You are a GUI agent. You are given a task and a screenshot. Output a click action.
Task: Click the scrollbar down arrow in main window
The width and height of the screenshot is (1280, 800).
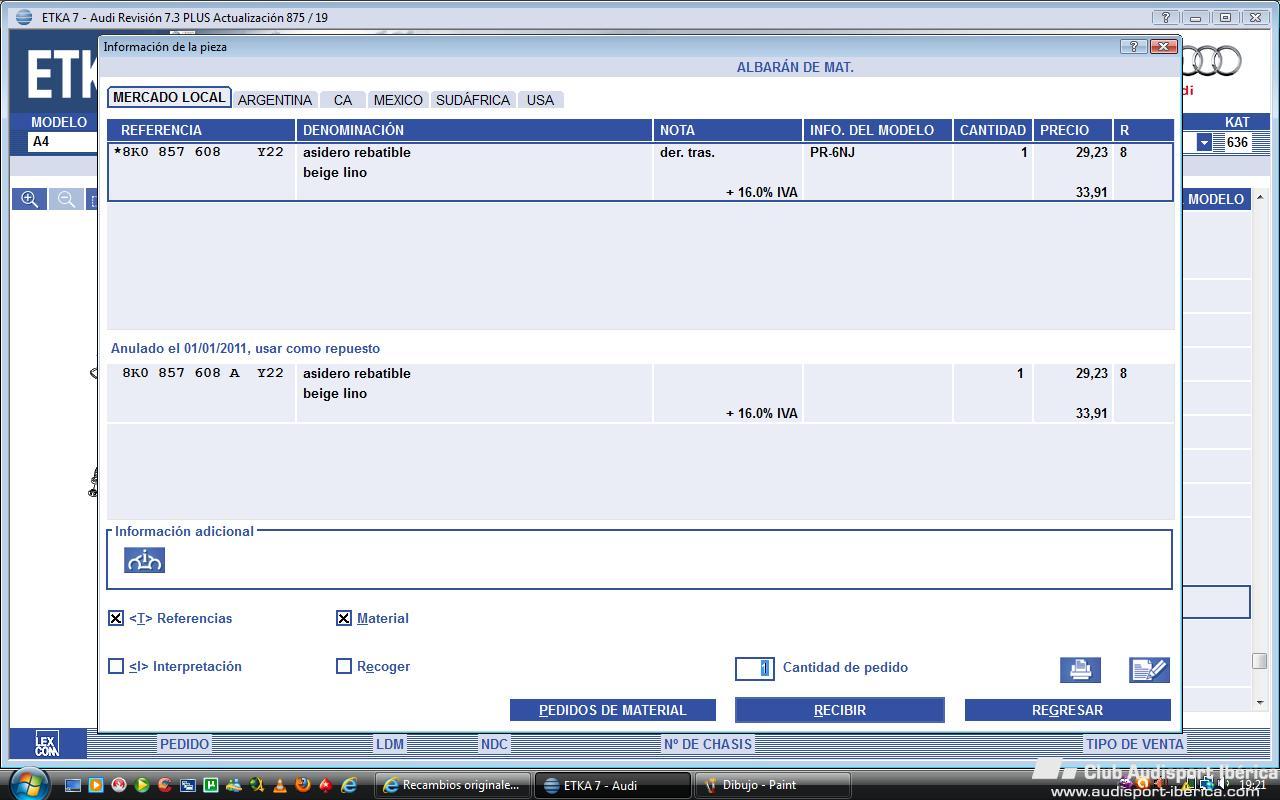coord(1260,702)
